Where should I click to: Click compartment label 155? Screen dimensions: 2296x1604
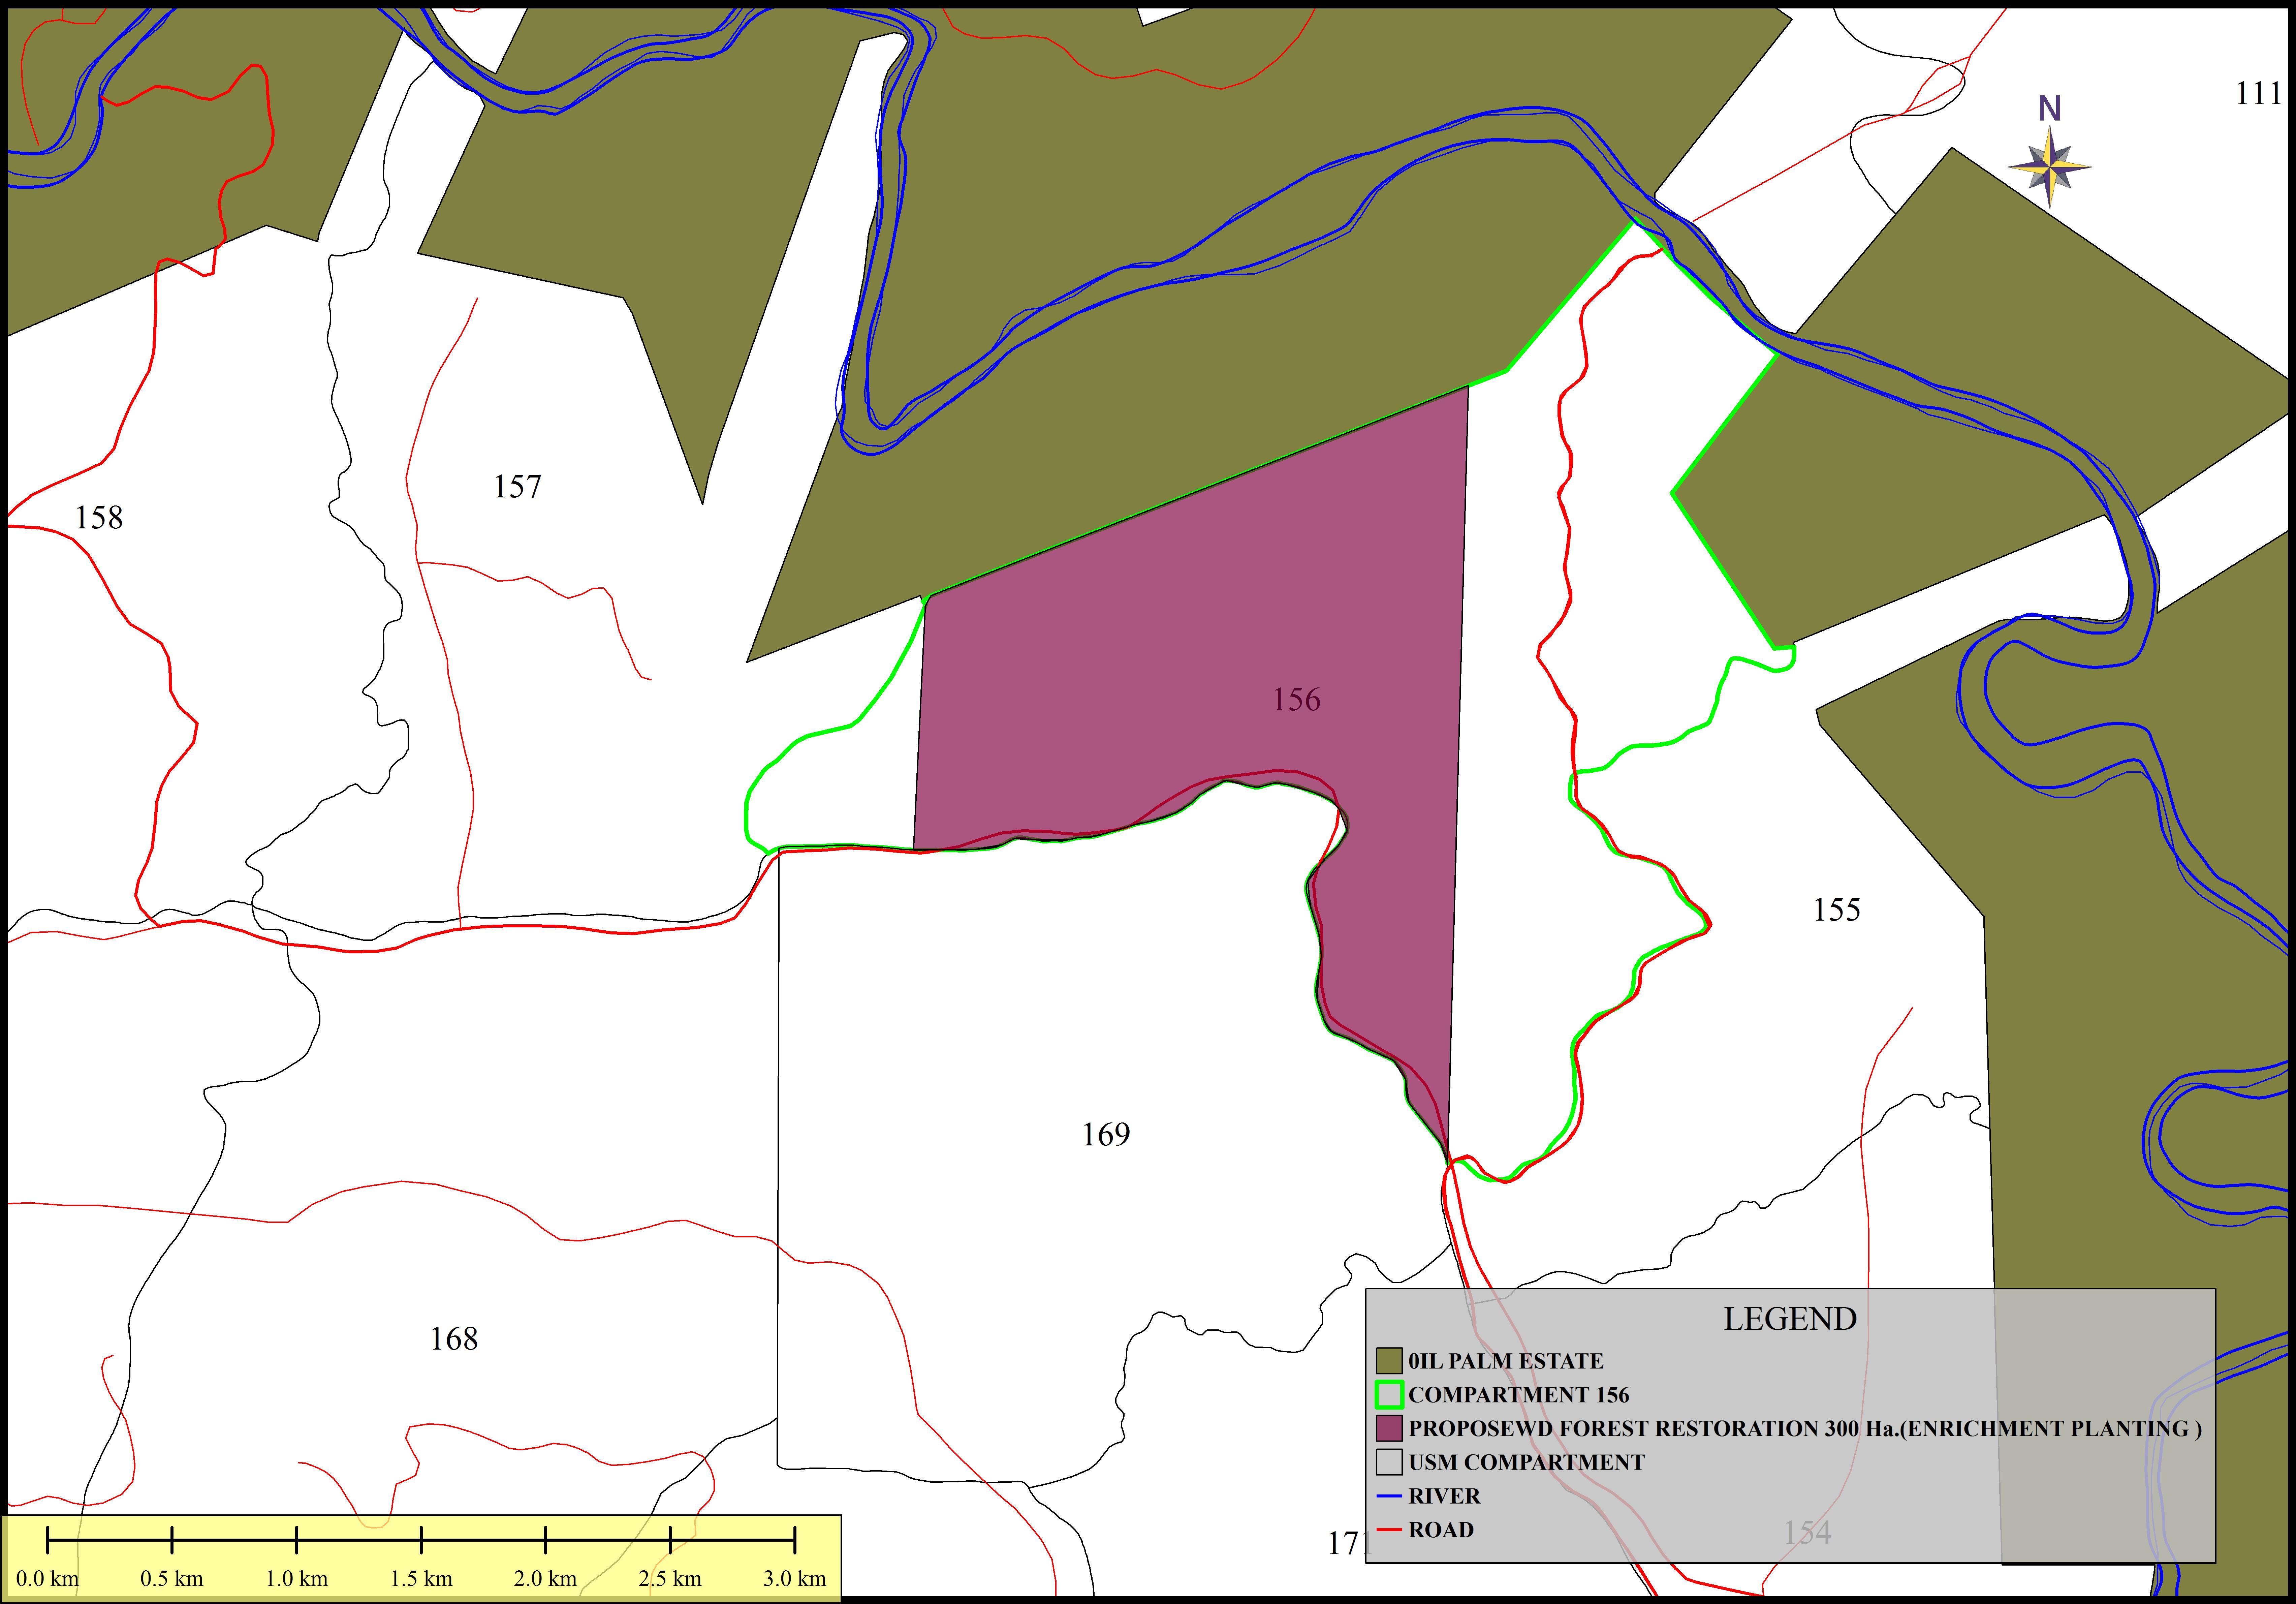(1837, 909)
